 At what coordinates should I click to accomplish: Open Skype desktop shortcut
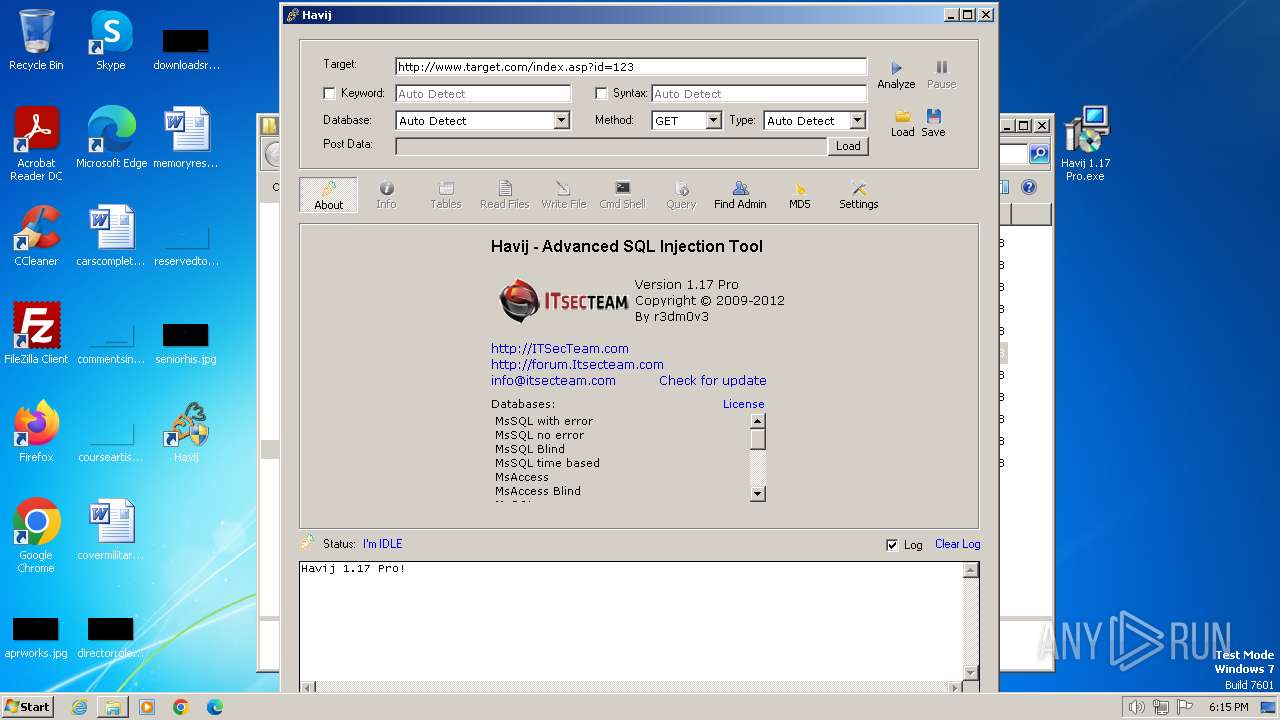point(111,40)
